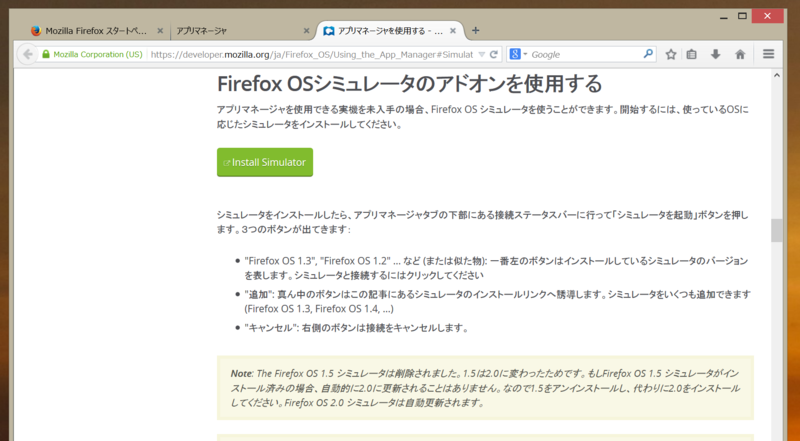Minimize the Firefox window
800x441 pixels.
(723, 16)
